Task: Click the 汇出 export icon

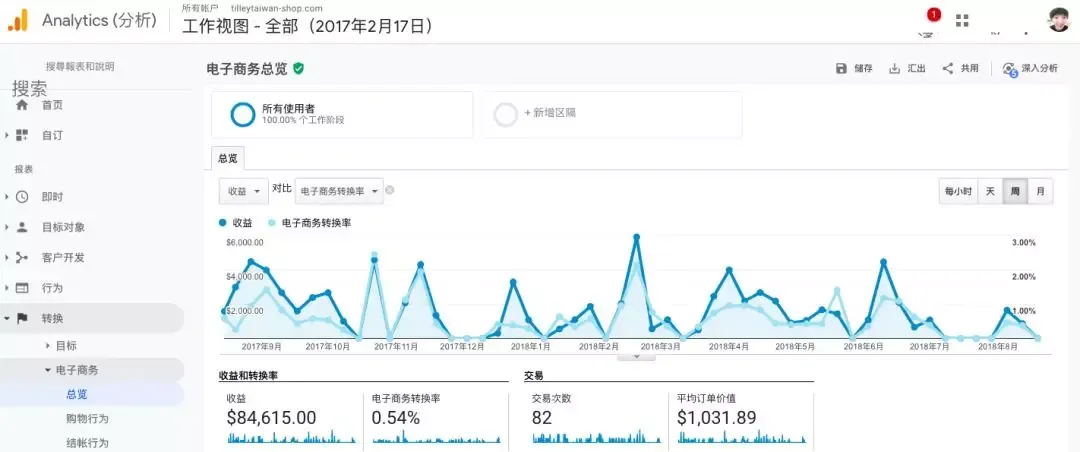Action: coord(895,68)
